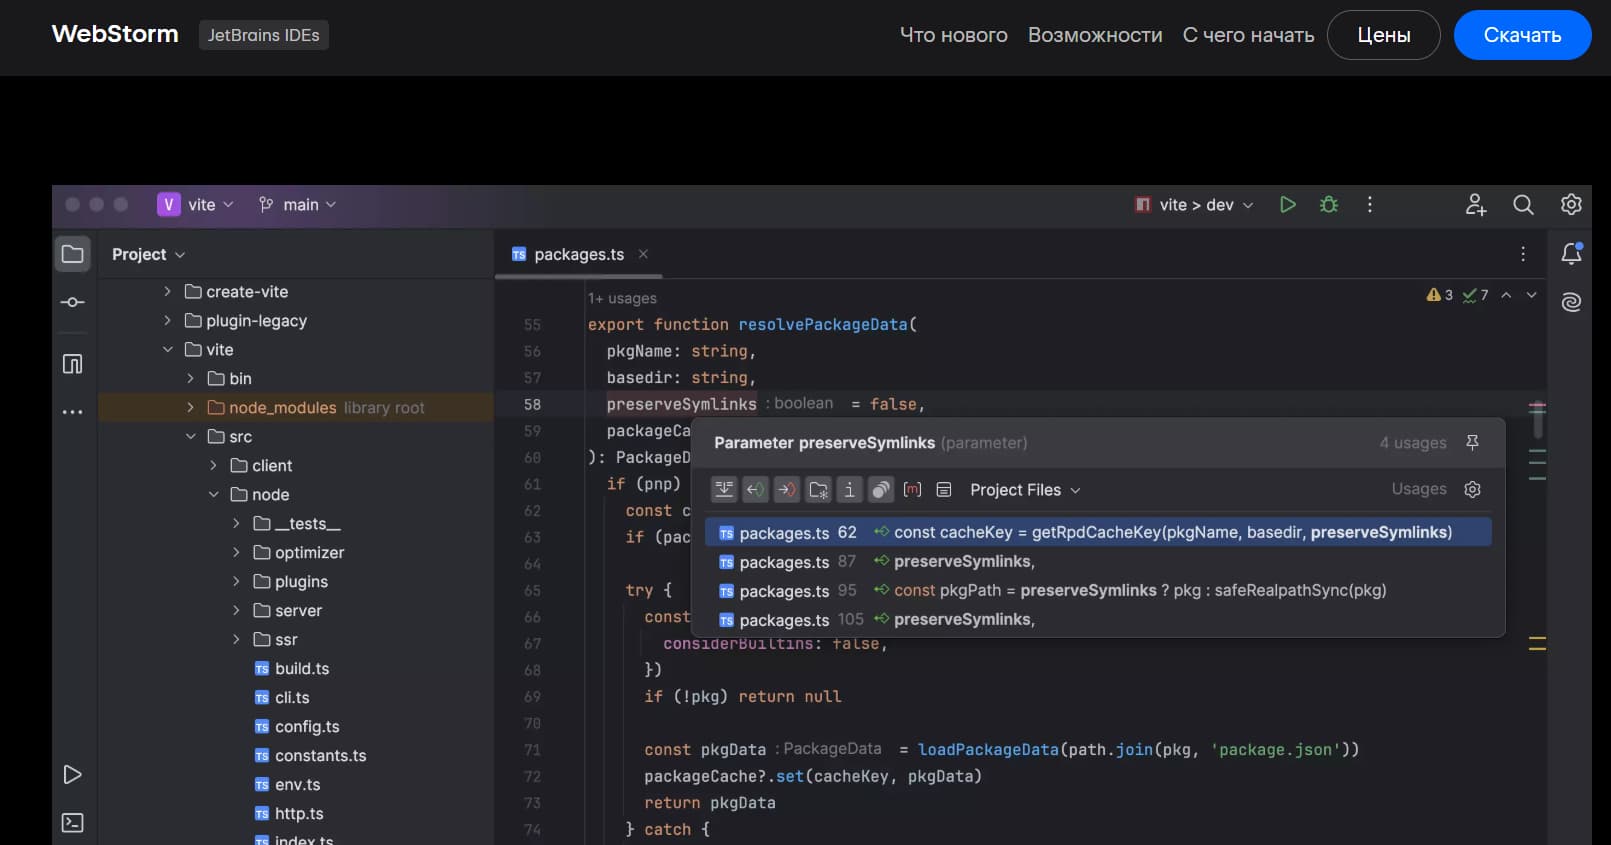Collapse the vite folder

point(167,350)
